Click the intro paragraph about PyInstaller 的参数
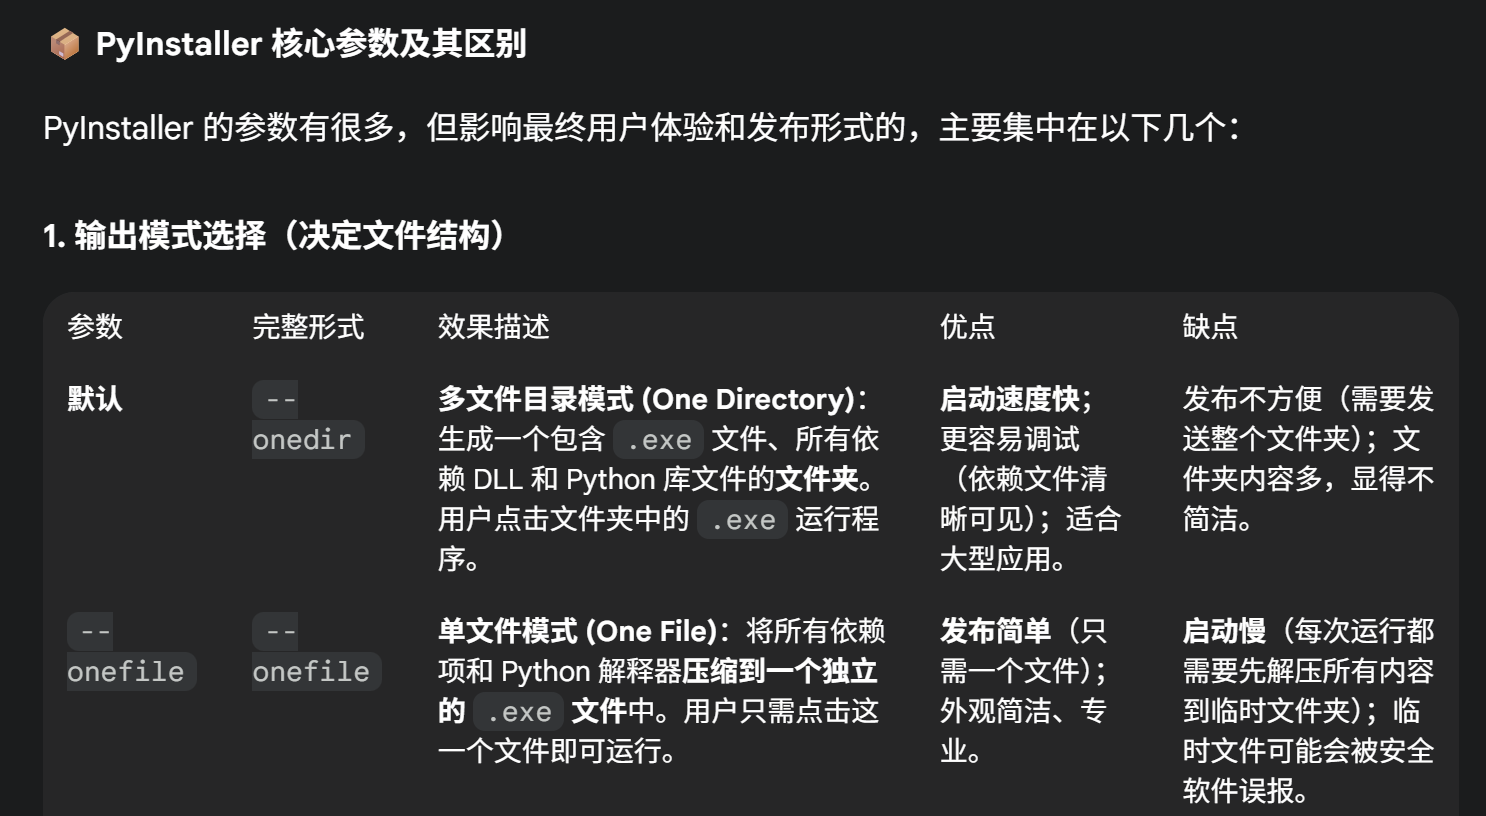 [x=640, y=128]
